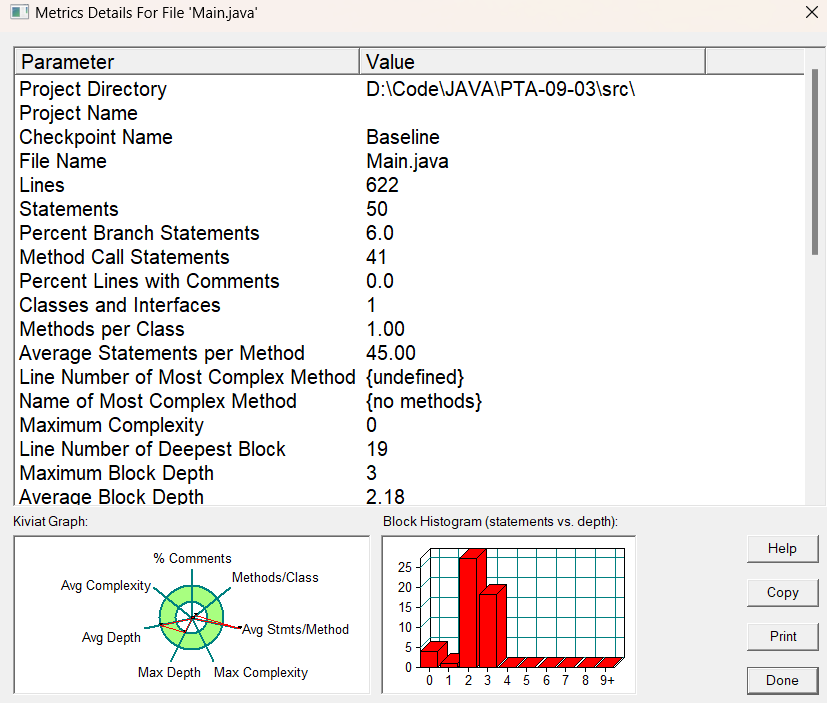Select the Statements parameter row
Viewport: 827px width, 703px height.
(x=409, y=209)
